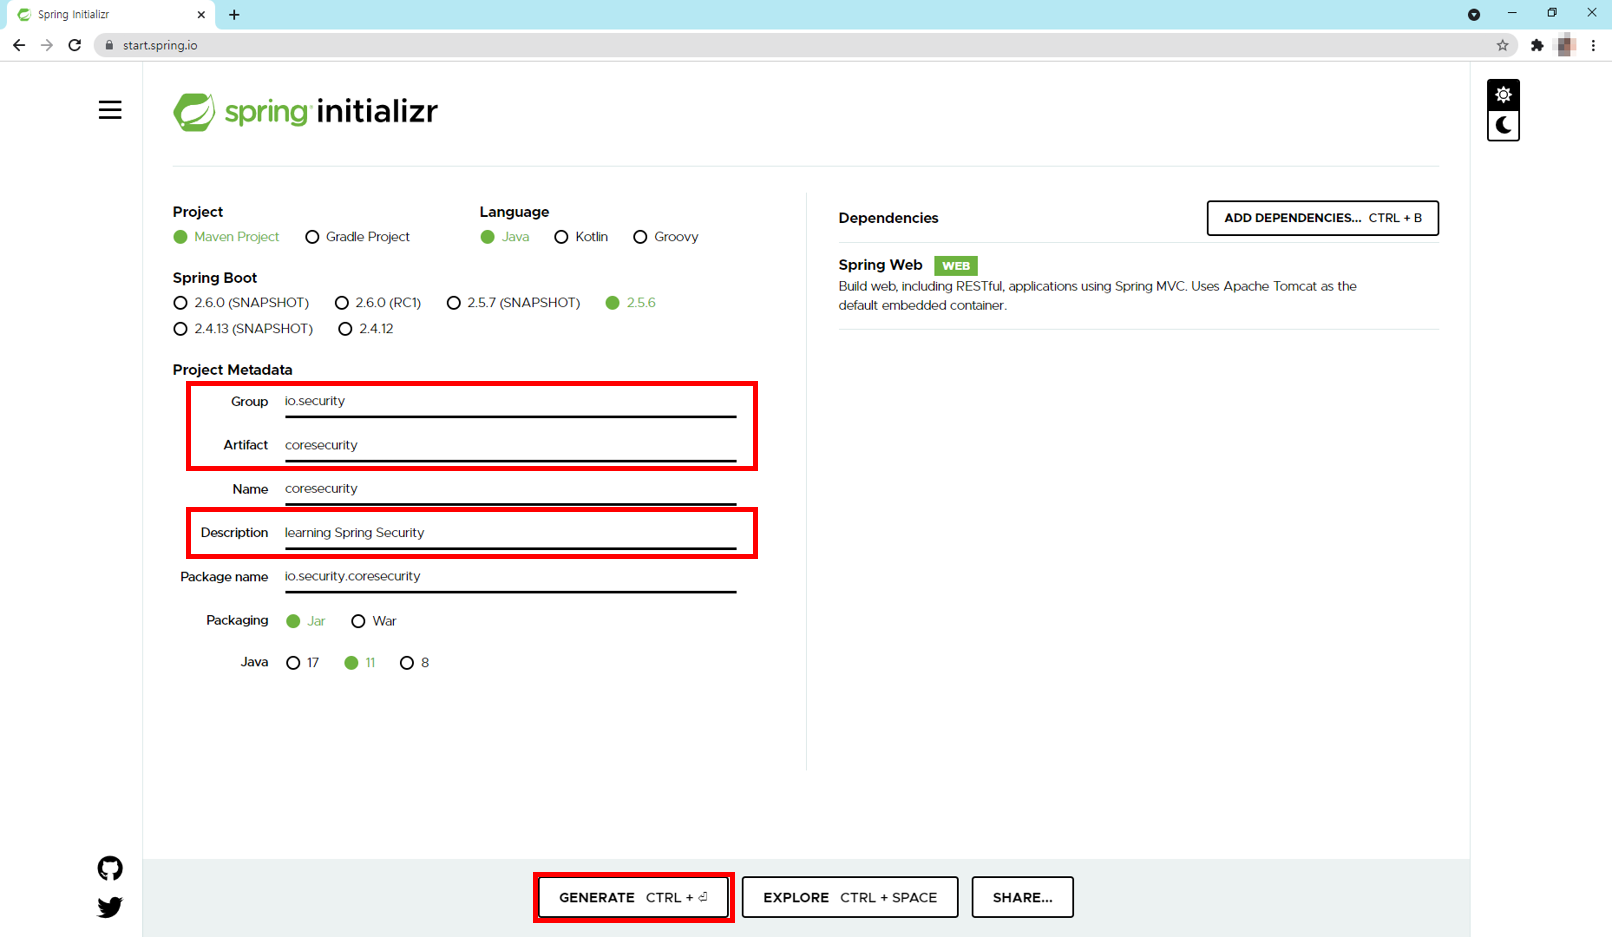Select Spring Boot 2.5.7 (SNAPSHOT)
This screenshot has width=1612, height=937.
point(513,303)
